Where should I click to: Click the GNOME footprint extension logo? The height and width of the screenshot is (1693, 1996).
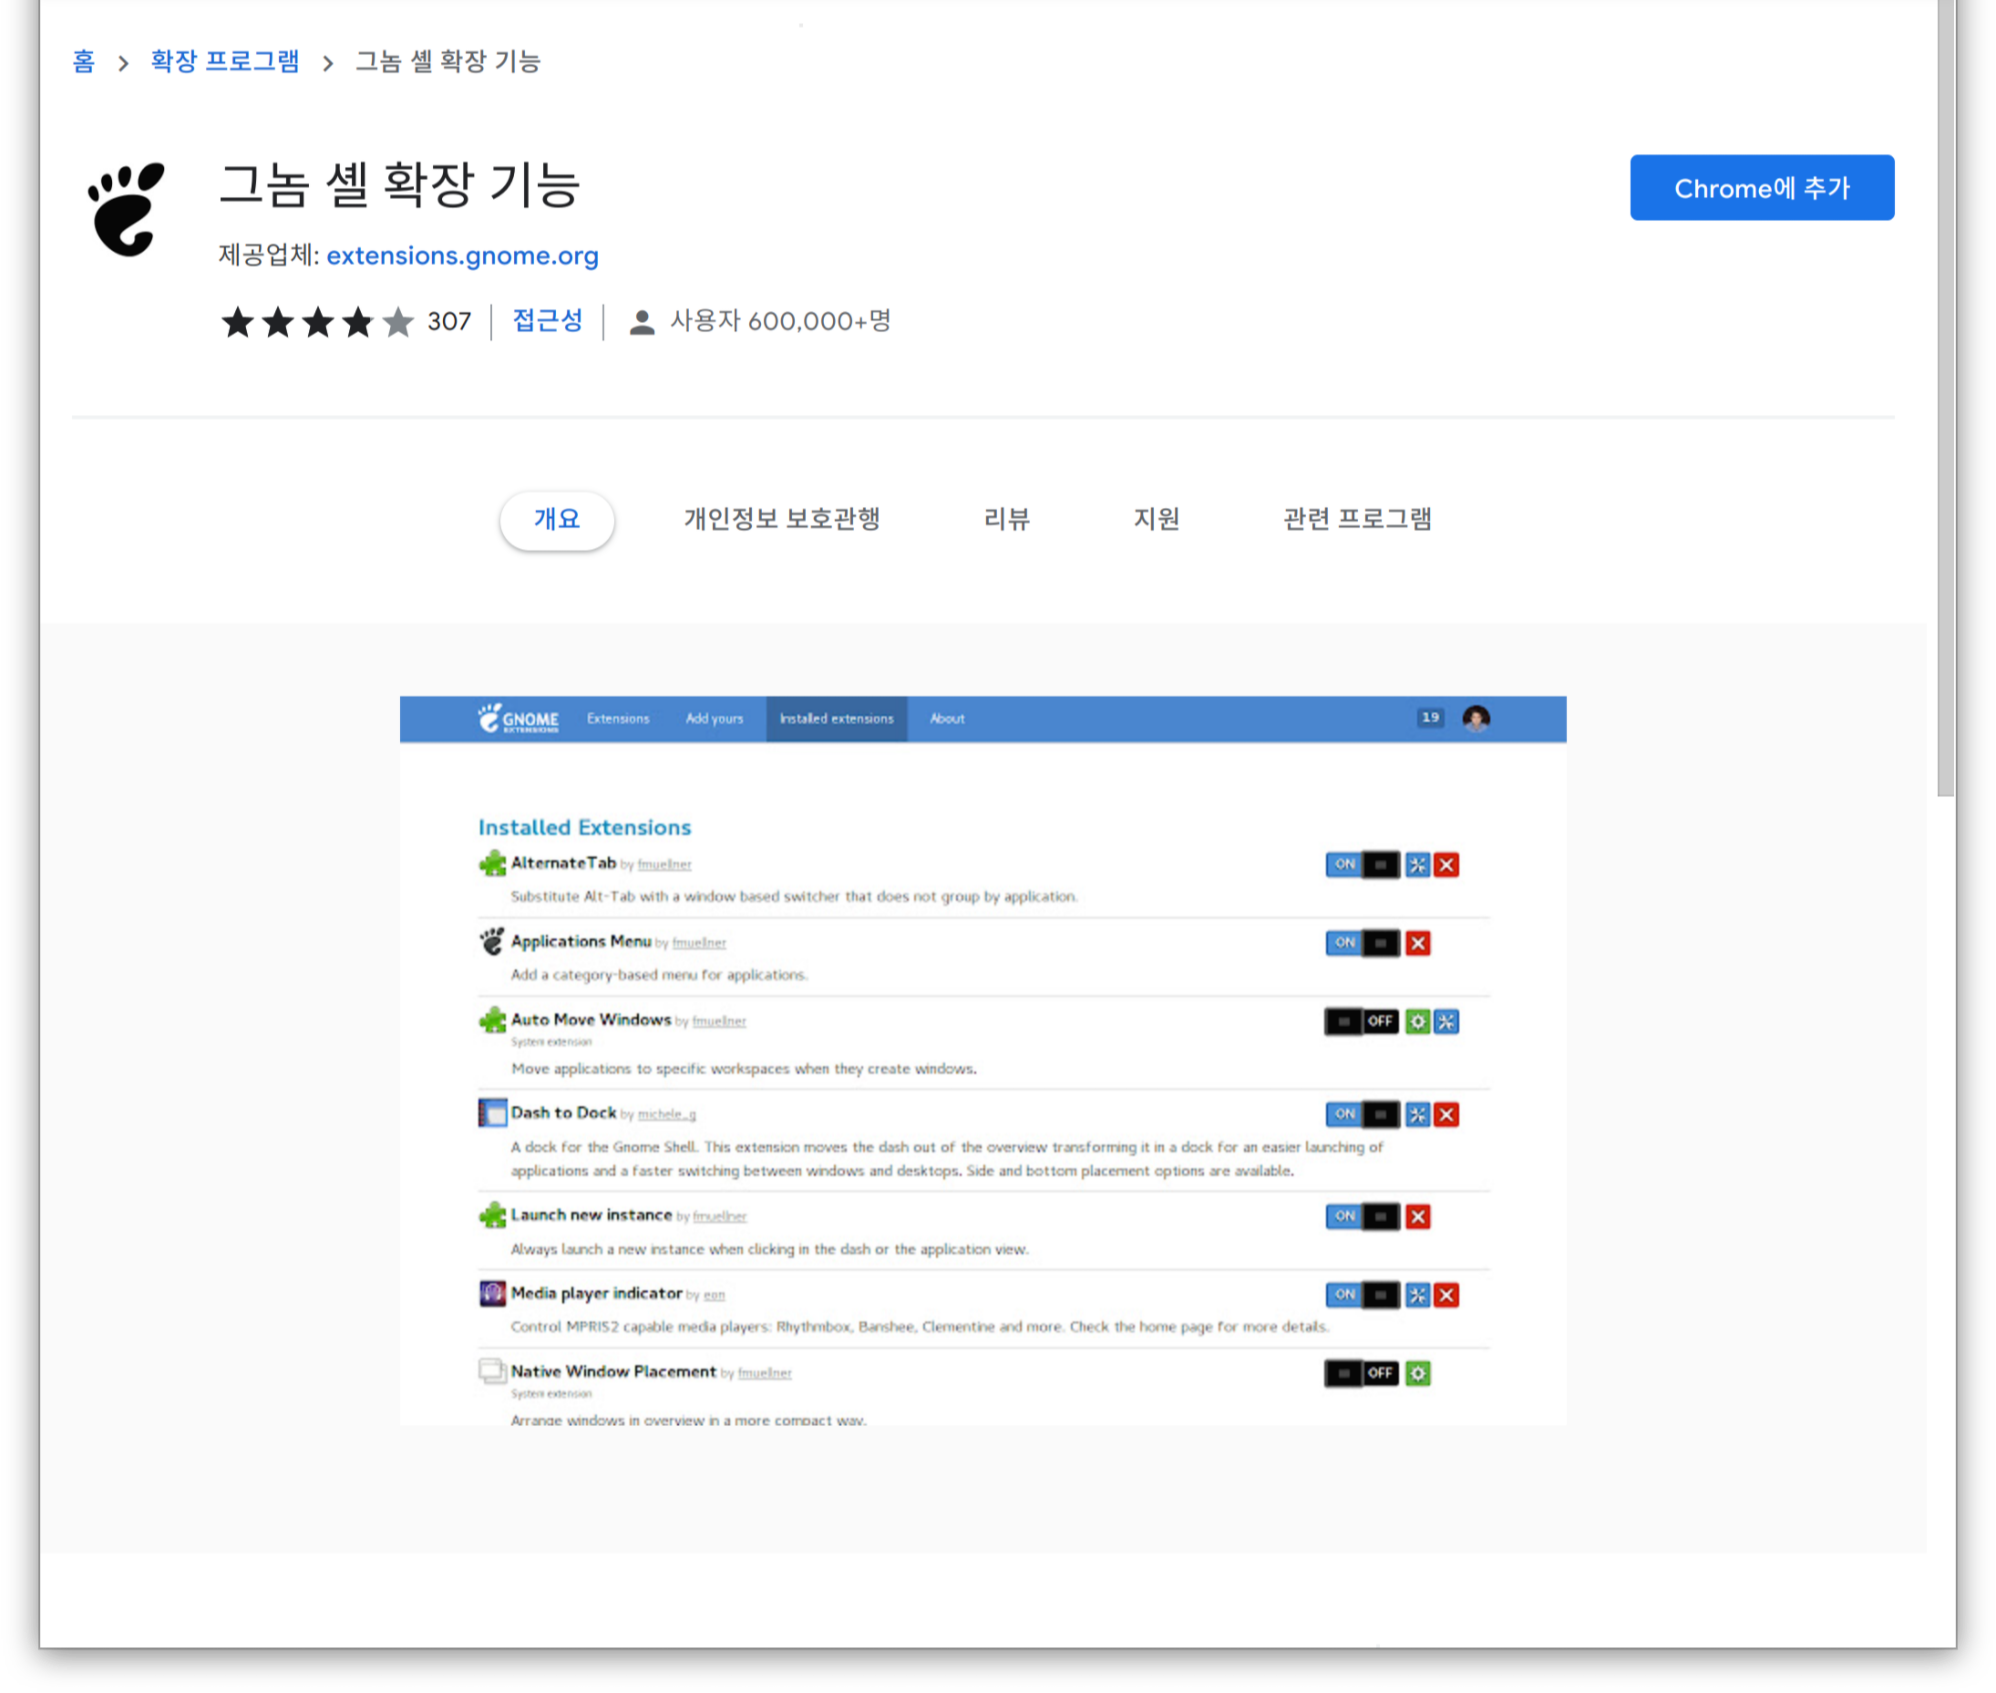tap(126, 209)
